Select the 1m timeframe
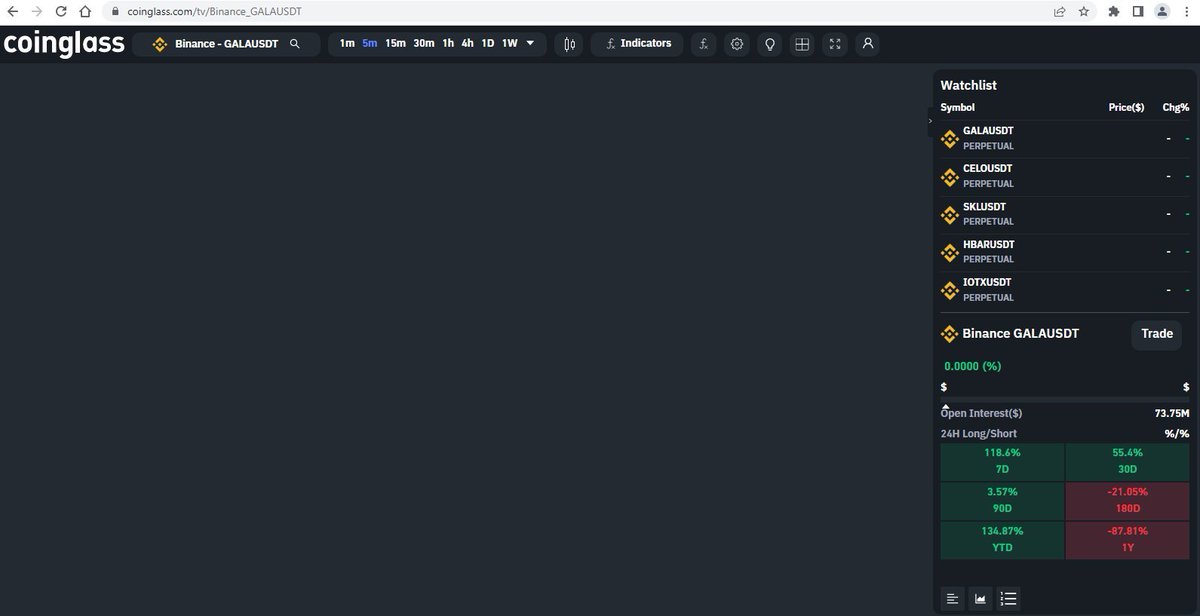The width and height of the screenshot is (1200, 616). tap(346, 44)
